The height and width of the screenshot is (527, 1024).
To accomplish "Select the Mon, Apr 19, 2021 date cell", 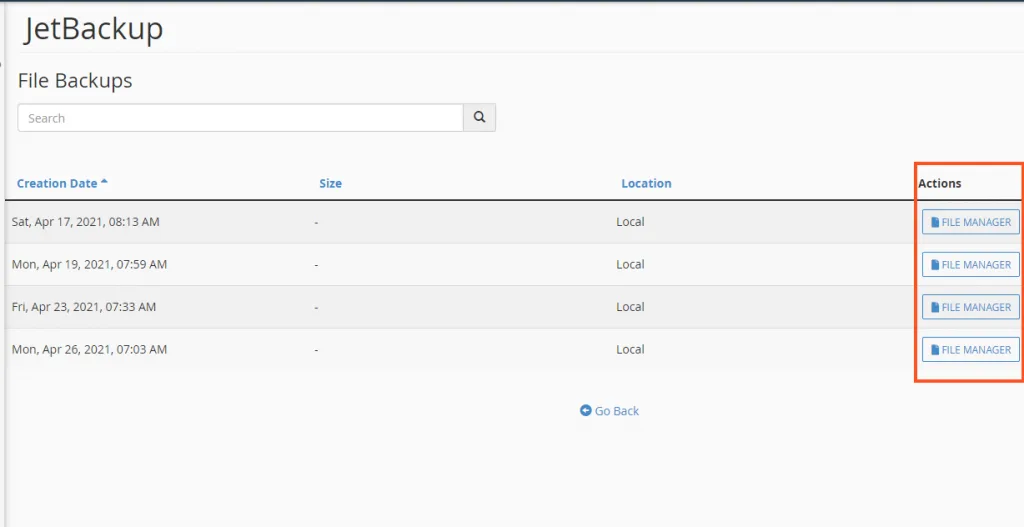I will (x=89, y=265).
